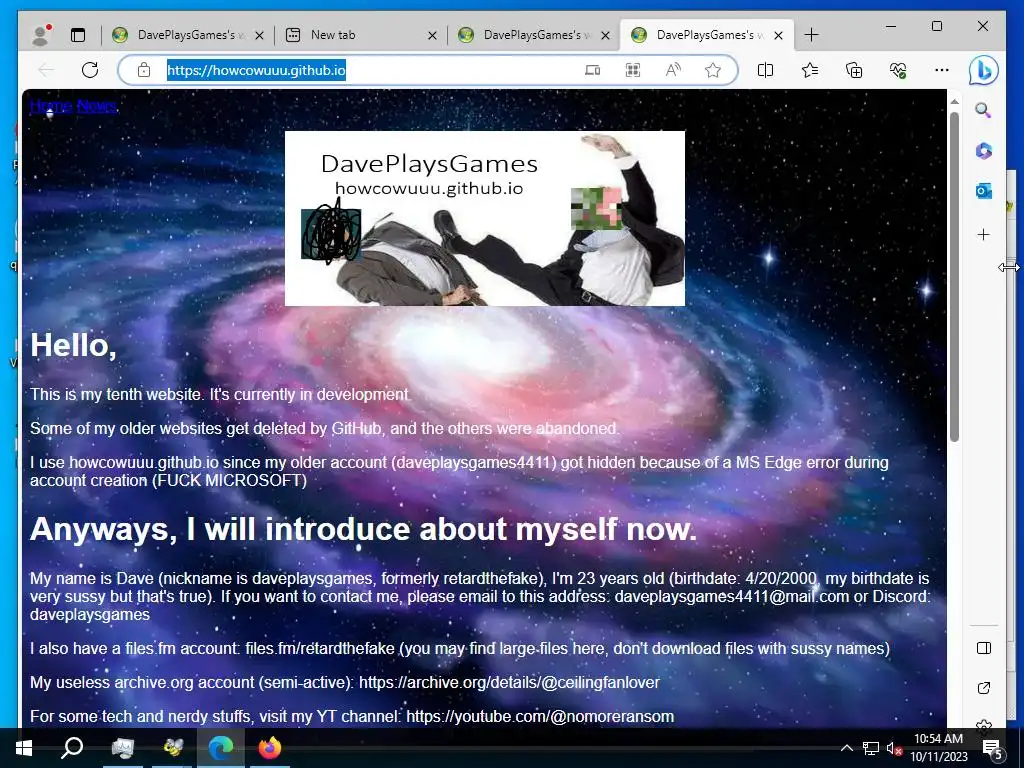
Task: Open the app available icon in address bar
Action: (592, 70)
